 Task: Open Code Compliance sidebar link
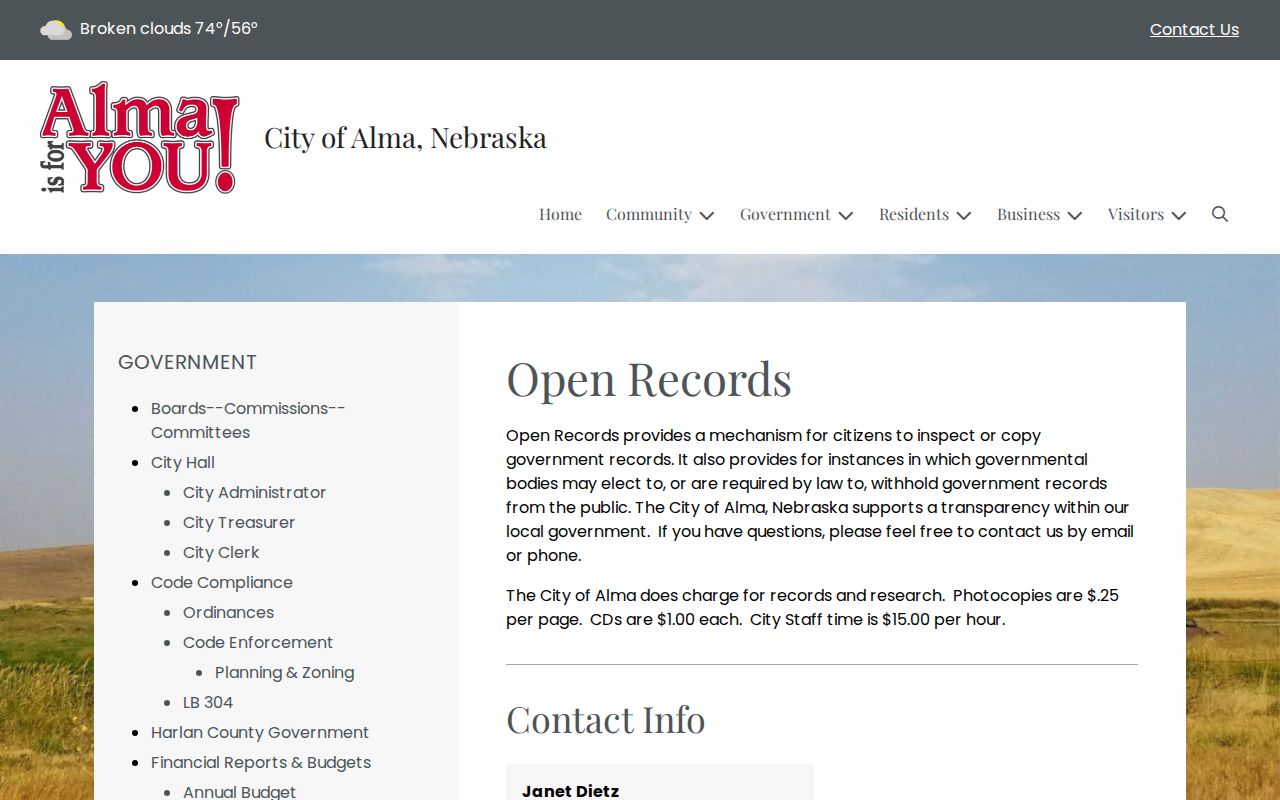pos(222,582)
